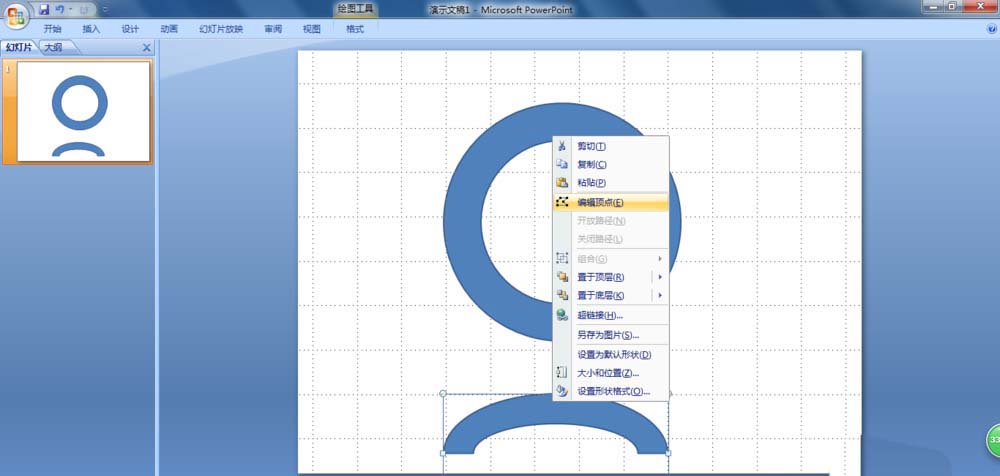Open the 格式 drawing tools tab

click(x=355, y=29)
